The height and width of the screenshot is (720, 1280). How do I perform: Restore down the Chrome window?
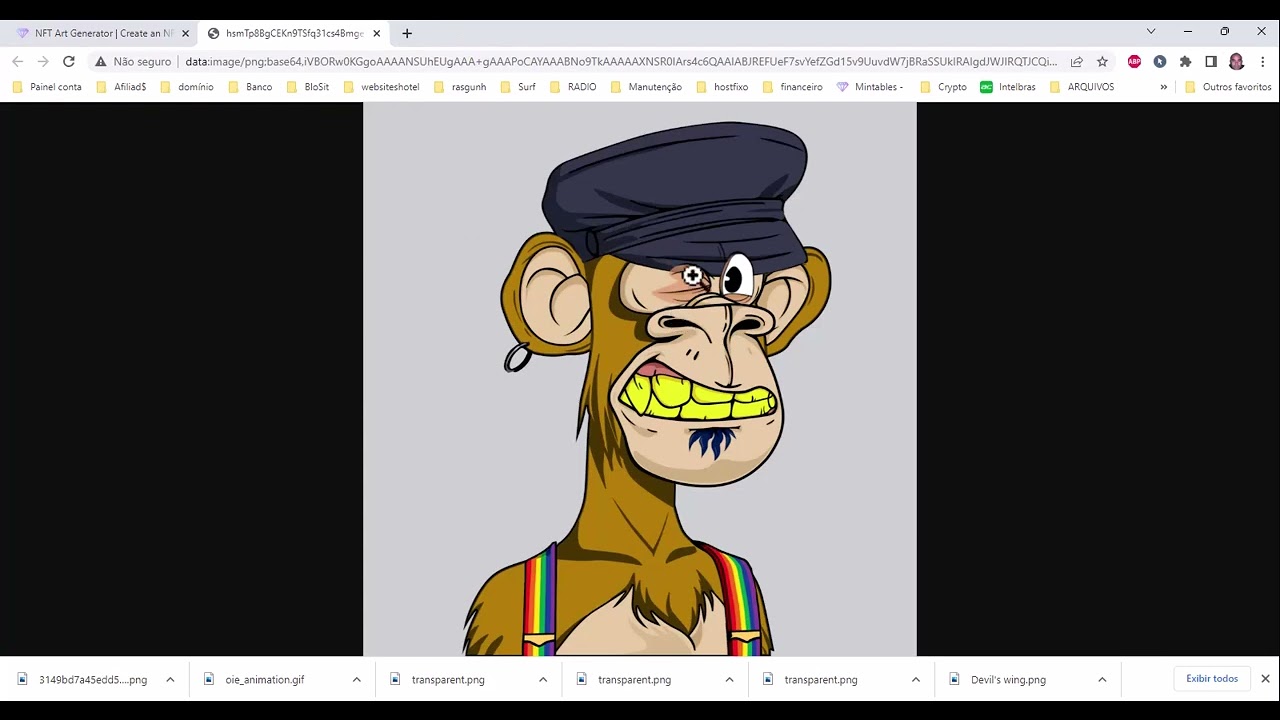[x=1224, y=32]
